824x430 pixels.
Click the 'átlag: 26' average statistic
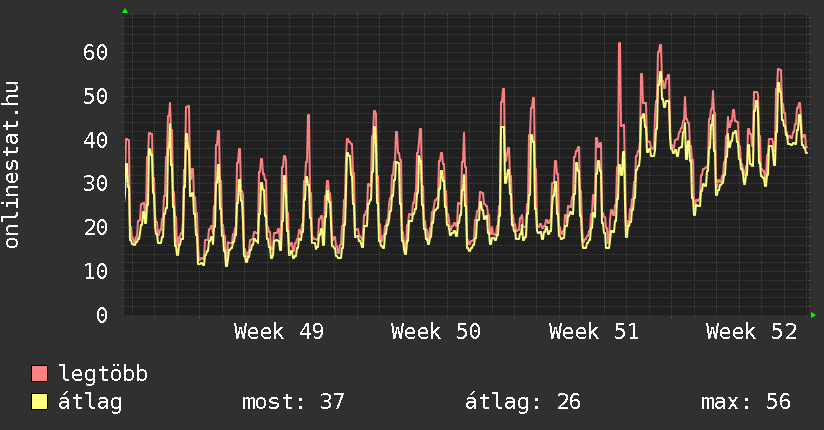(x=523, y=402)
